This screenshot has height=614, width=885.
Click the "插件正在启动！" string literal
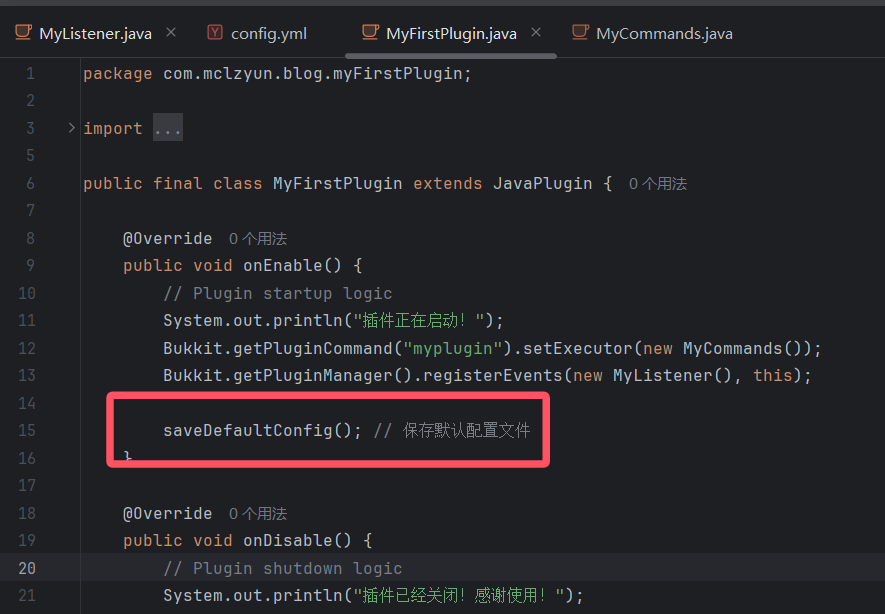[418, 321]
